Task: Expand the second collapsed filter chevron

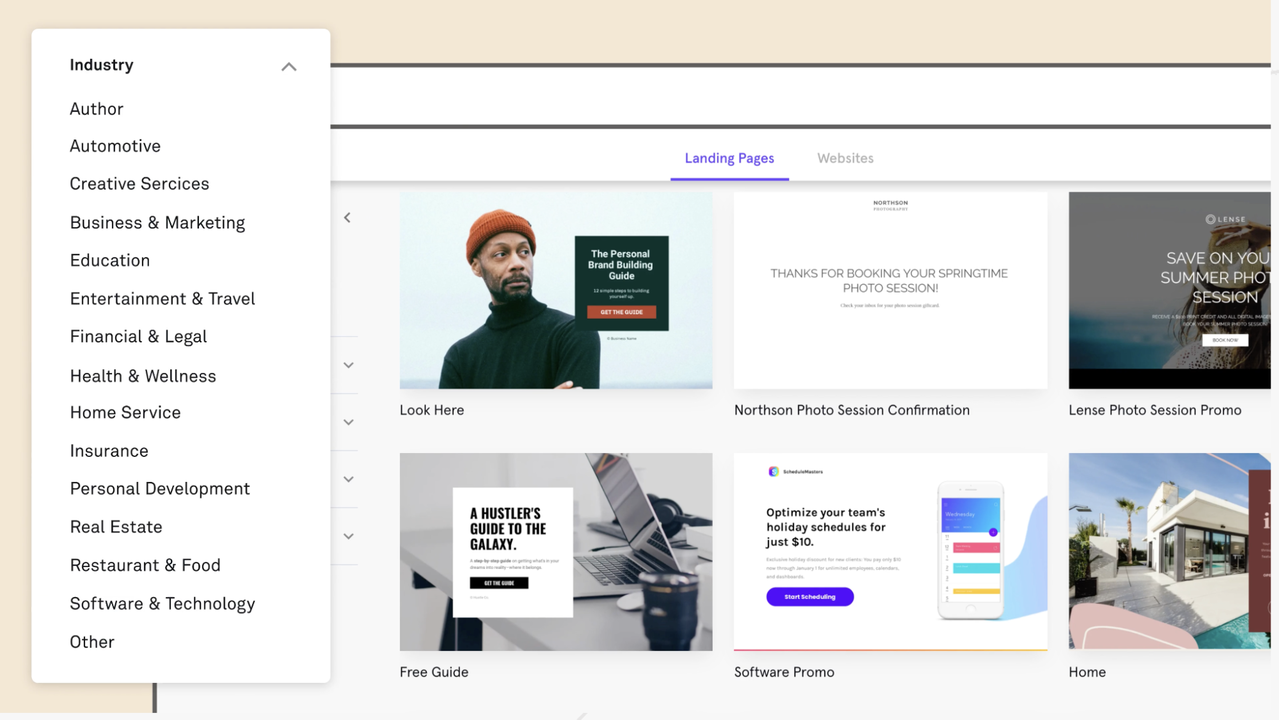Action: tap(347, 422)
